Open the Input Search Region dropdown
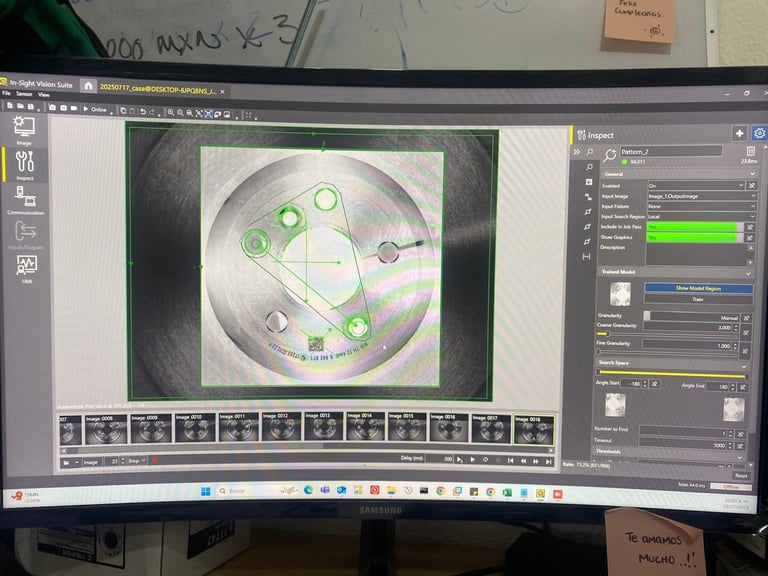Image resolution: width=768 pixels, height=576 pixels. (x=701, y=216)
